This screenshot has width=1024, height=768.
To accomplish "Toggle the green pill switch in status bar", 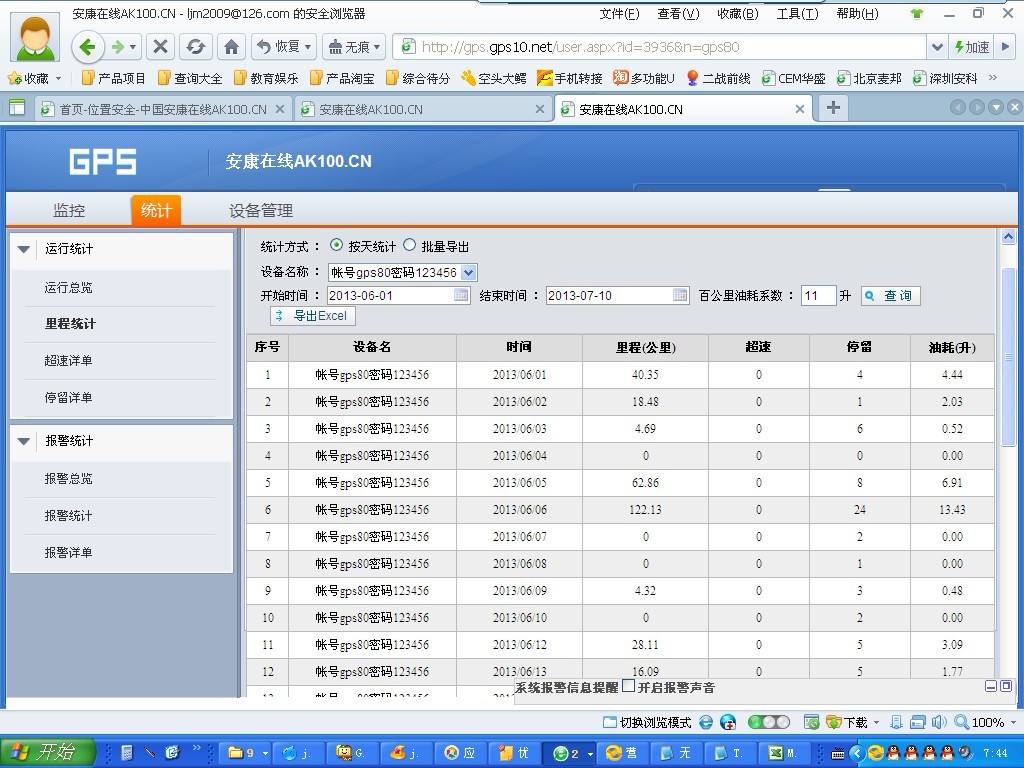I will pos(769,722).
